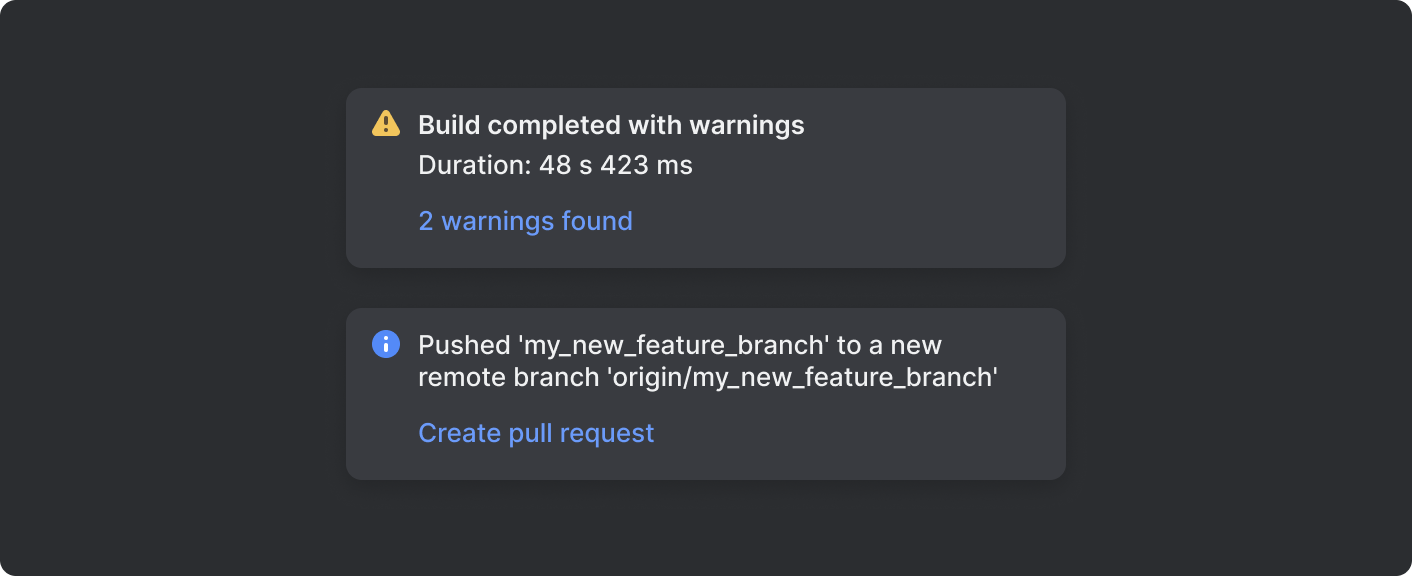1412x576 pixels.
Task: Click inside the lower notification toast
Action: click(705, 393)
